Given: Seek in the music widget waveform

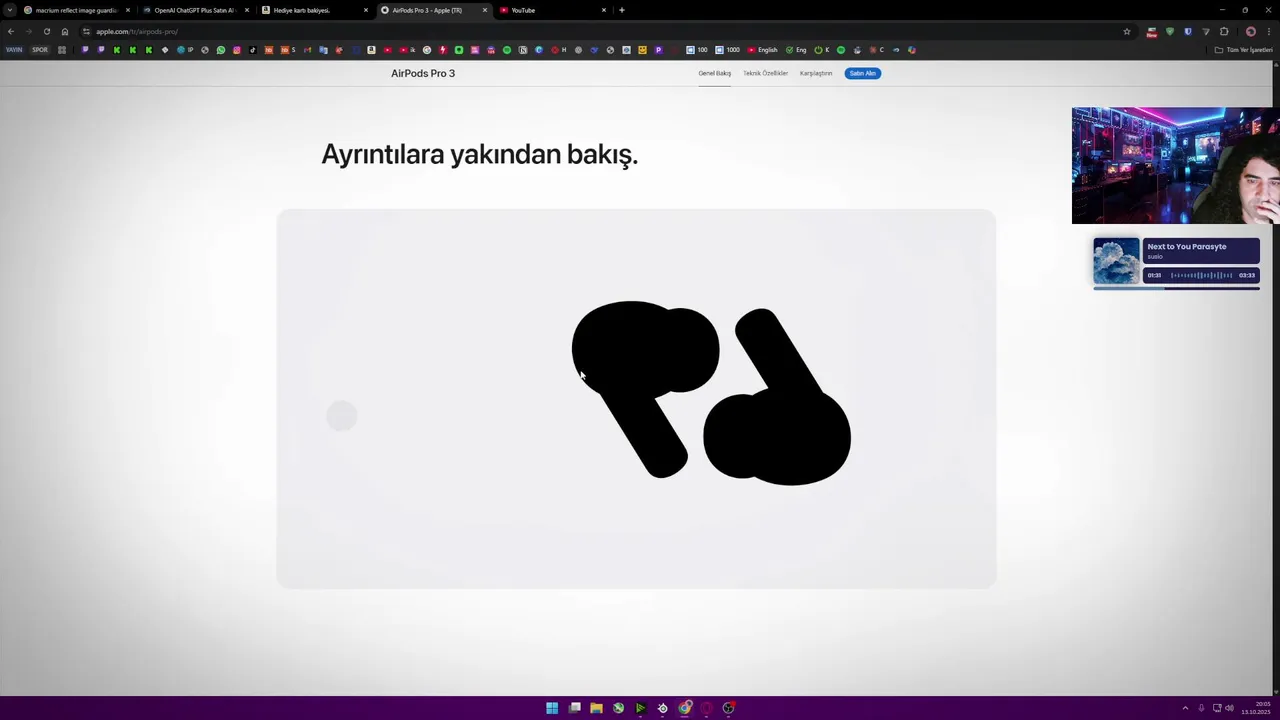Looking at the screenshot, I should pos(1200,275).
